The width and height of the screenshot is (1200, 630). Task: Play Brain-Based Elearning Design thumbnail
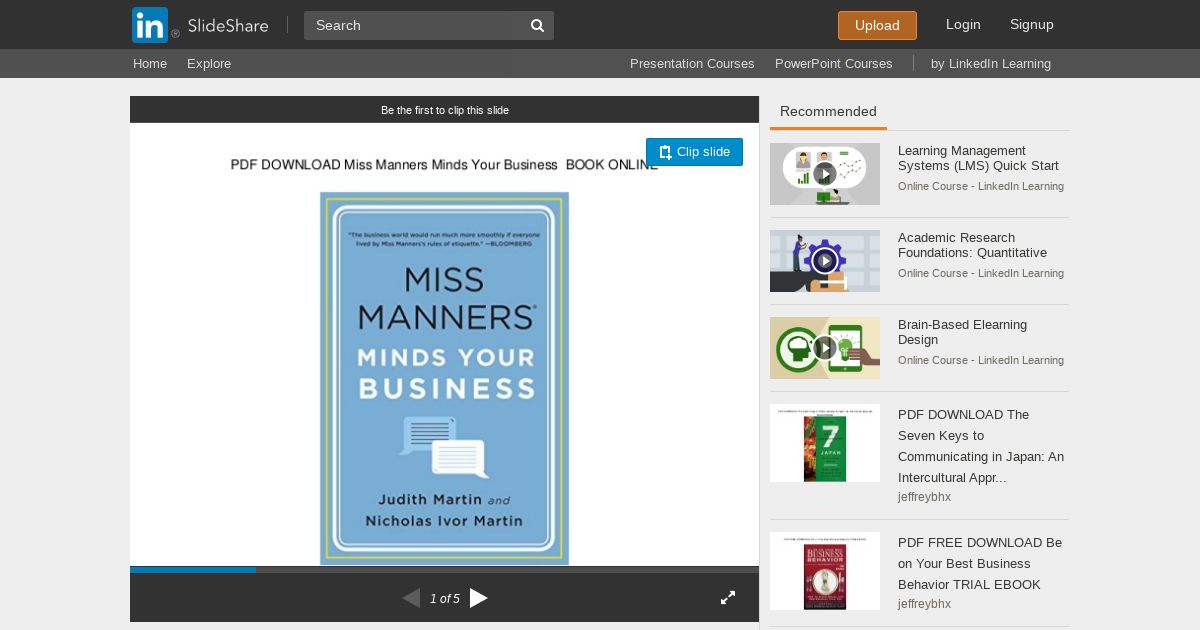825,348
